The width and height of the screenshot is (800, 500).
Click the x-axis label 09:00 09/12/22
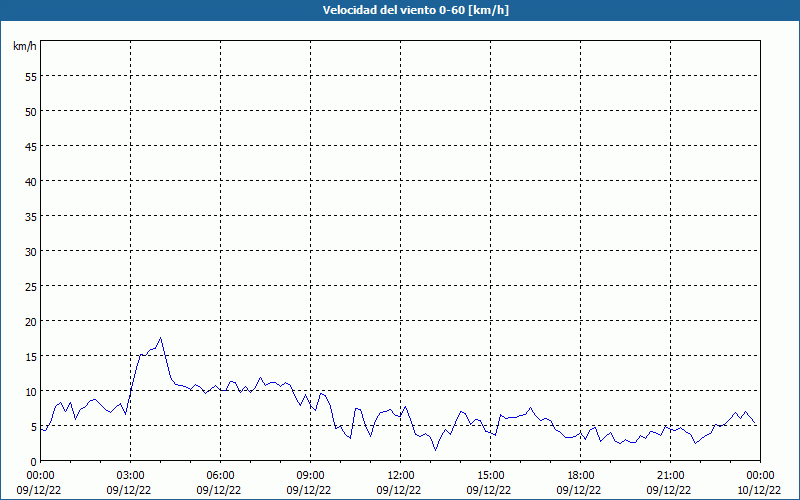coord(309,483)
